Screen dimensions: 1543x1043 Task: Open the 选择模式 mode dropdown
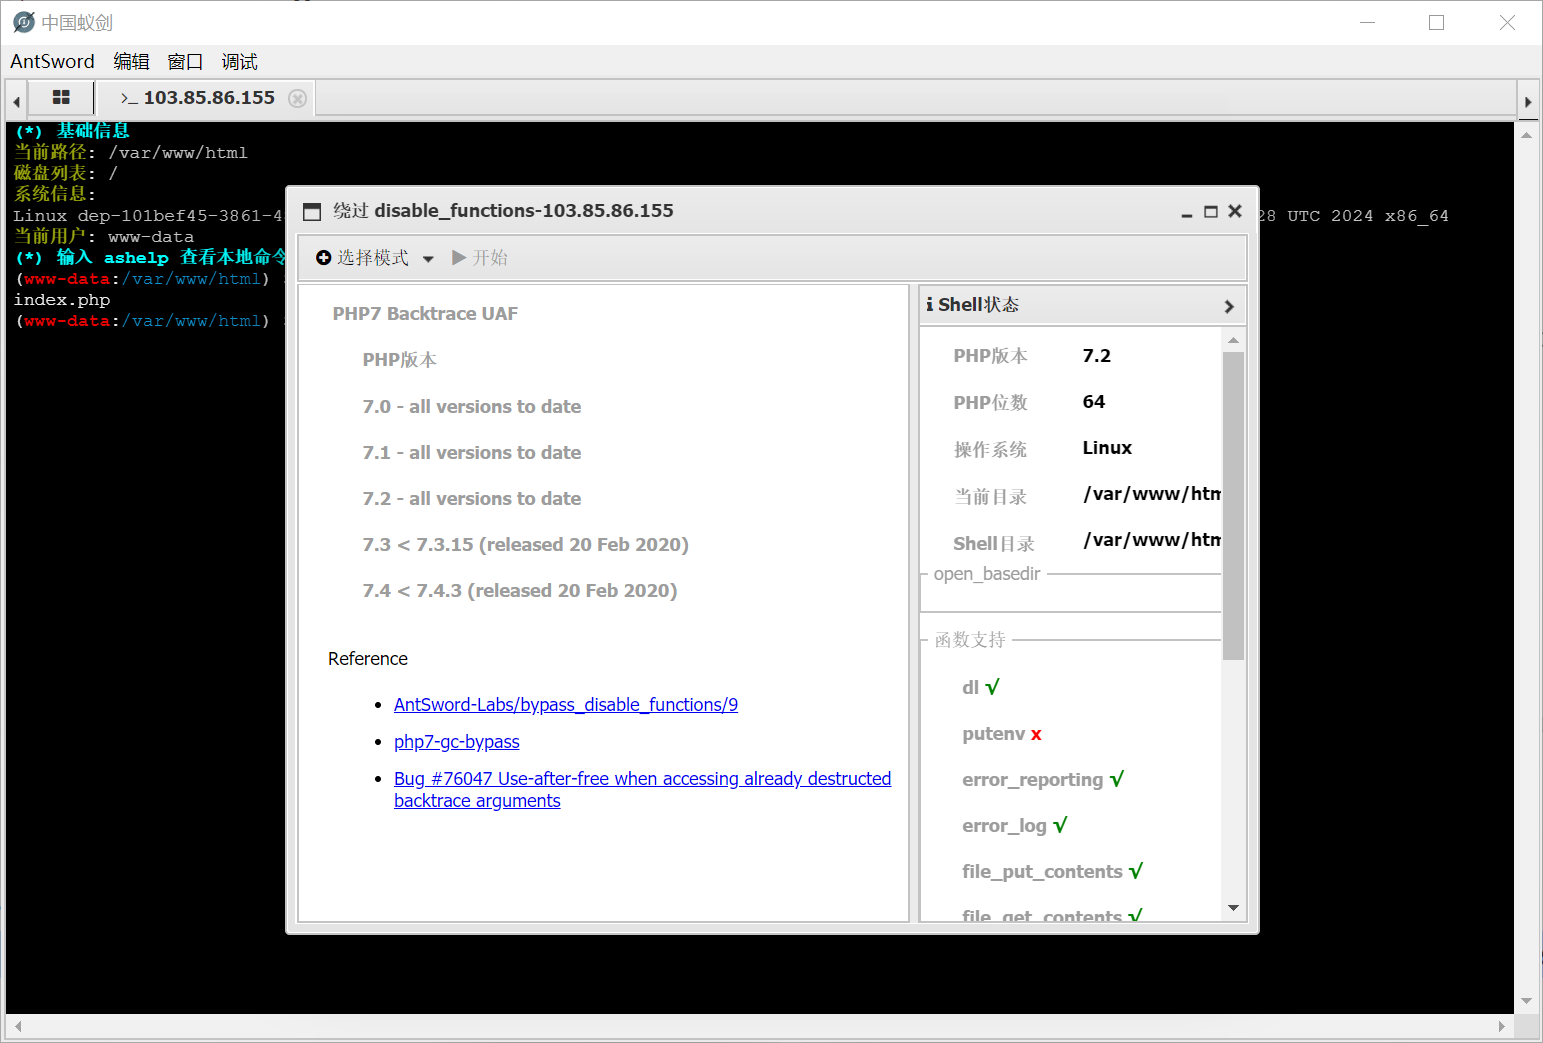coord(375,258)
